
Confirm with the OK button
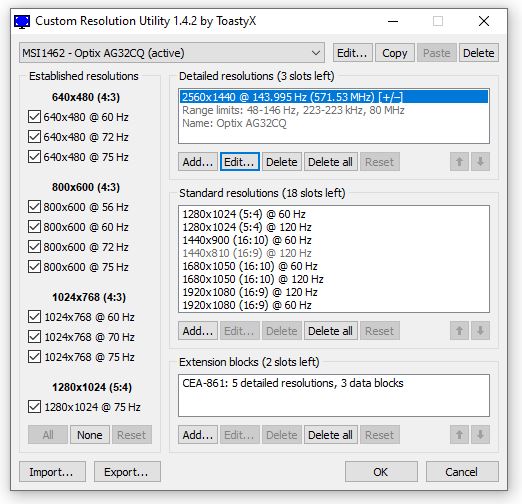381,472
